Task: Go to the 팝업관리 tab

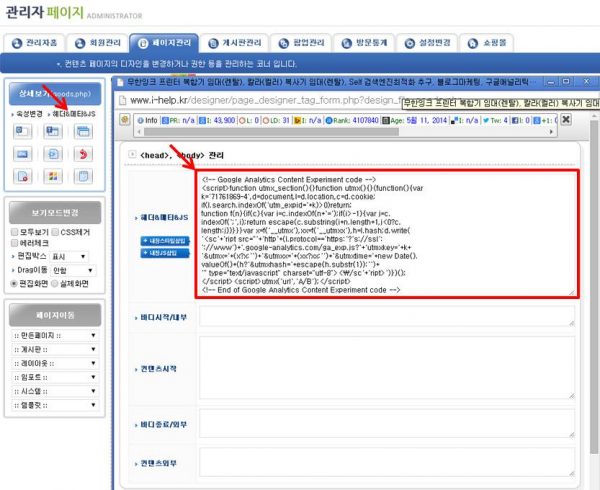Action: pos(301,43)
